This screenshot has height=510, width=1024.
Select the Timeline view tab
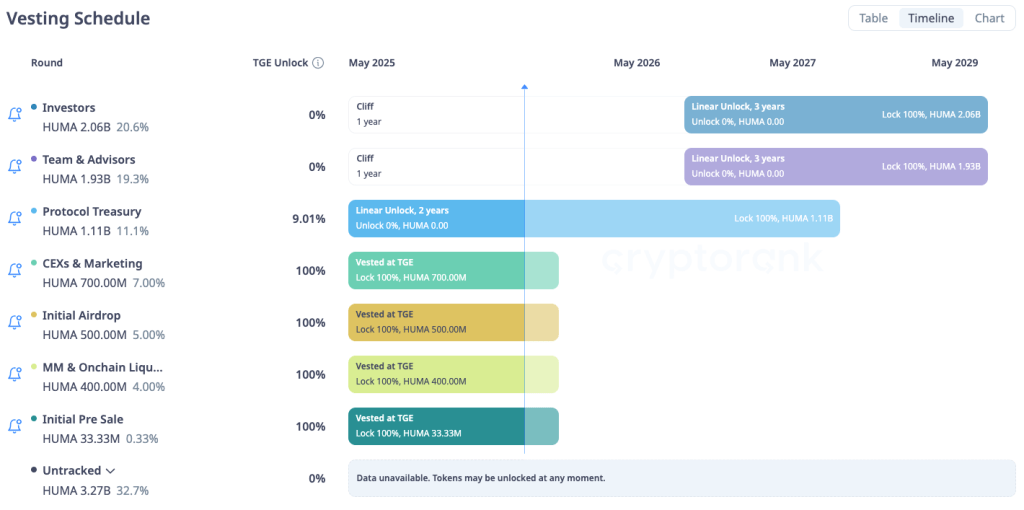pyautogui.click(x=931, y=18)
